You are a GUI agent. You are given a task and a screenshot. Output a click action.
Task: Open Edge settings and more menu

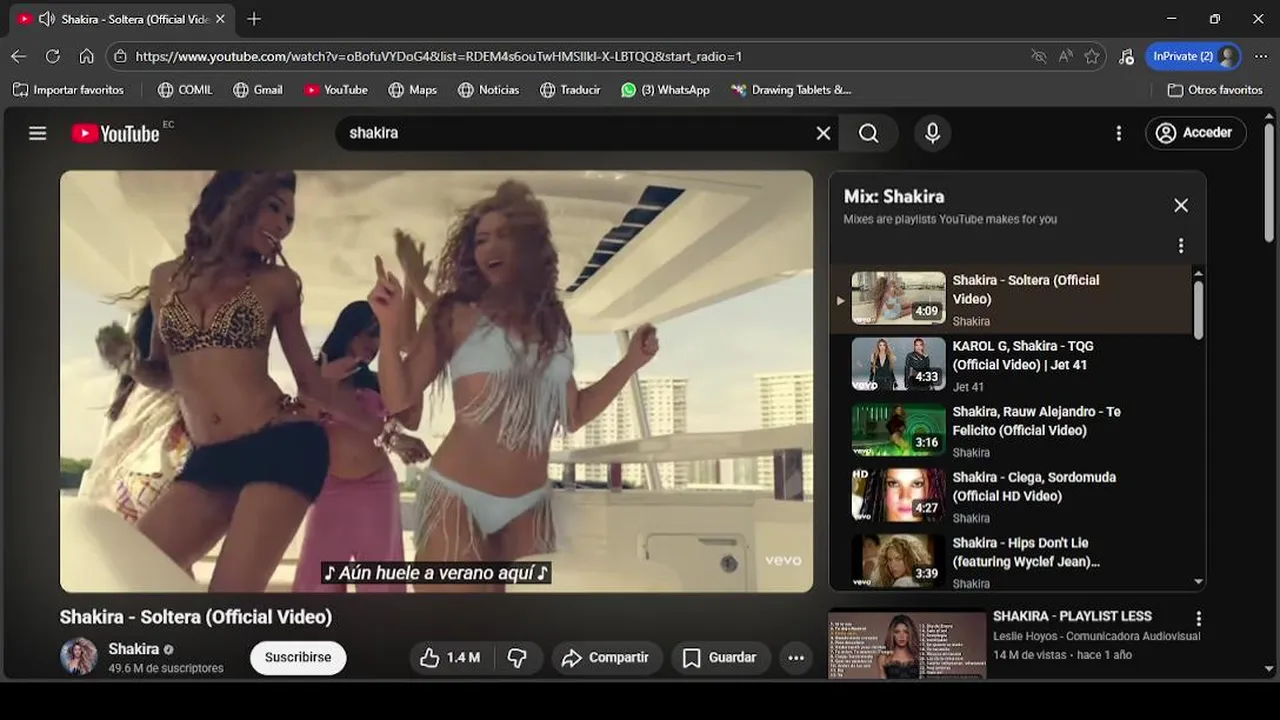[1261, 57]
